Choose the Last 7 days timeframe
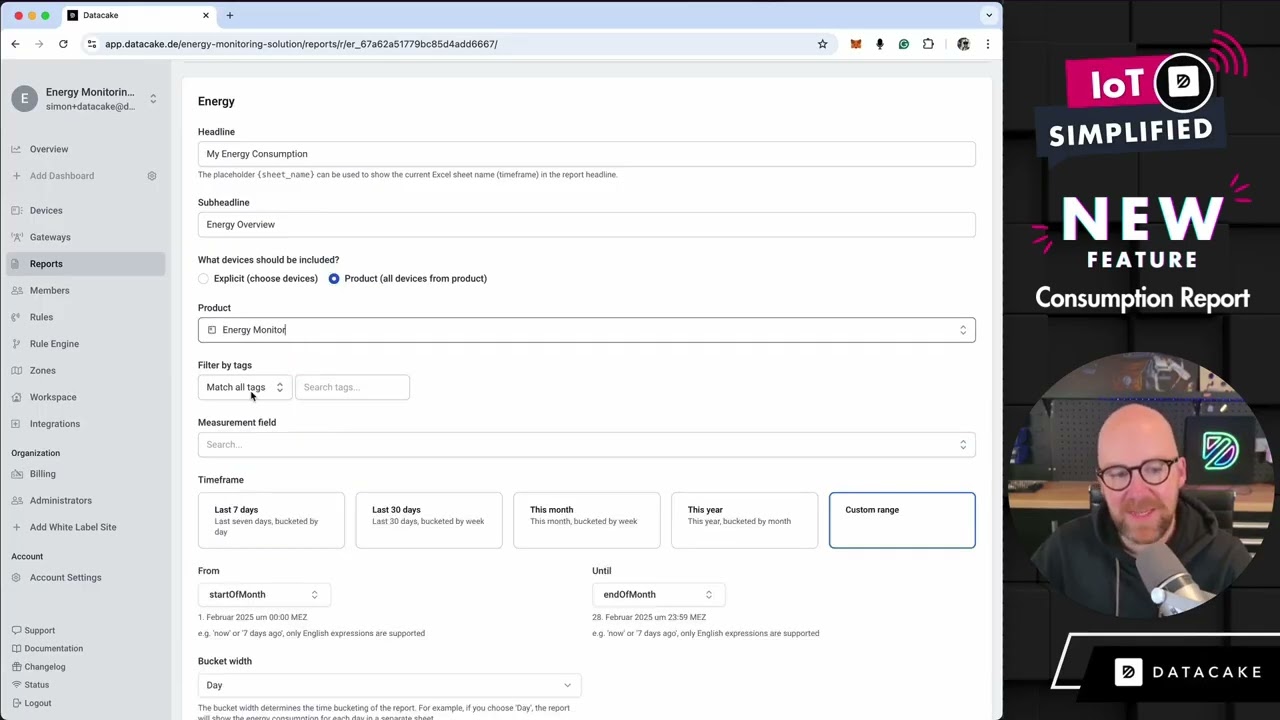This screenshot has height=720, width=1280. tap(271, 520)
